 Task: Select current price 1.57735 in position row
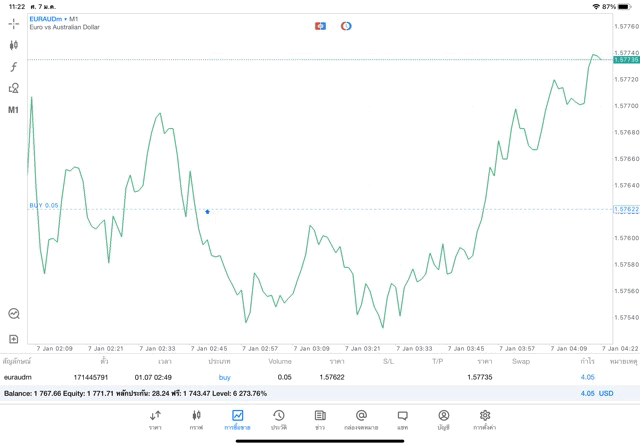480,377
